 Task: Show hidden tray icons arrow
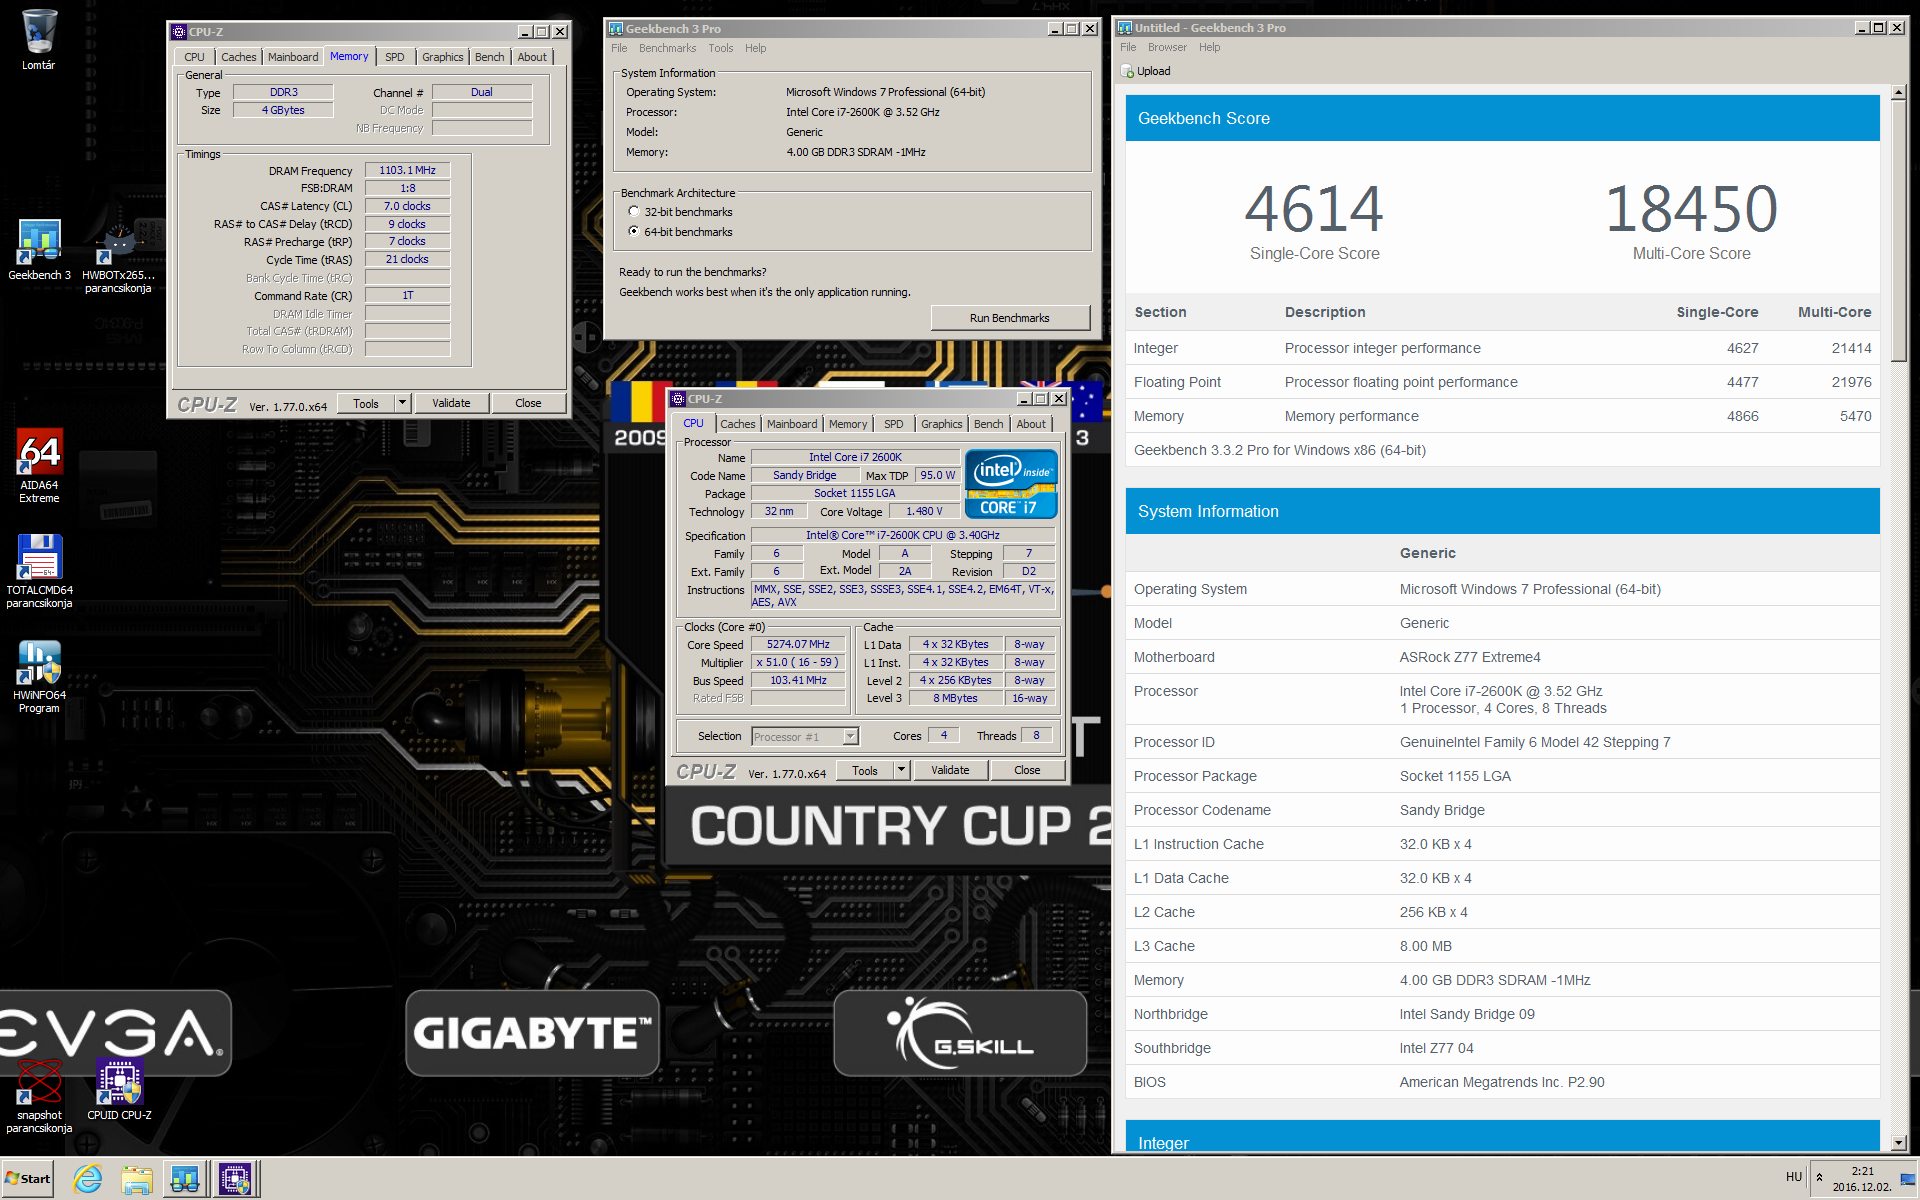coord(1819,1177)
